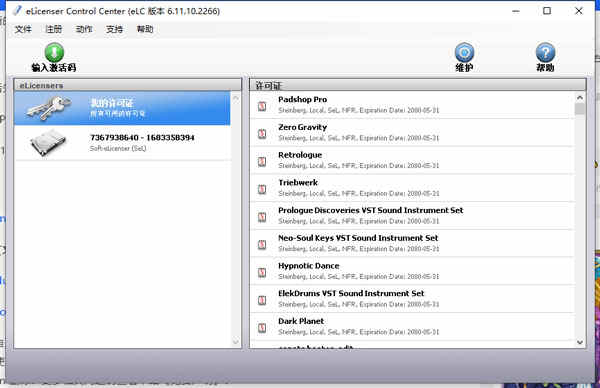The height and width of the screenshot is (388, 600).
Task: Click the eLicenser app icon in title bar
Action: [x=17, y=11]
